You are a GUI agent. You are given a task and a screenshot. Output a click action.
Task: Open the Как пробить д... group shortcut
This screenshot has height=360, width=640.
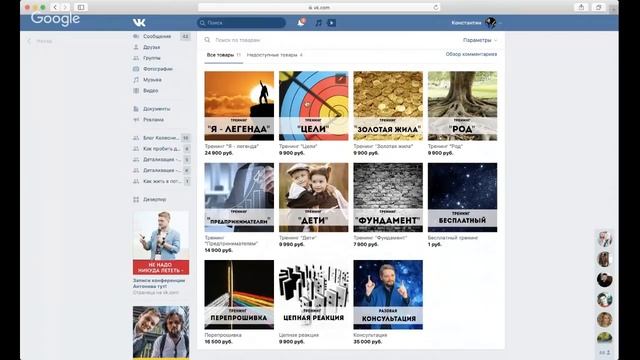[161, 149]
